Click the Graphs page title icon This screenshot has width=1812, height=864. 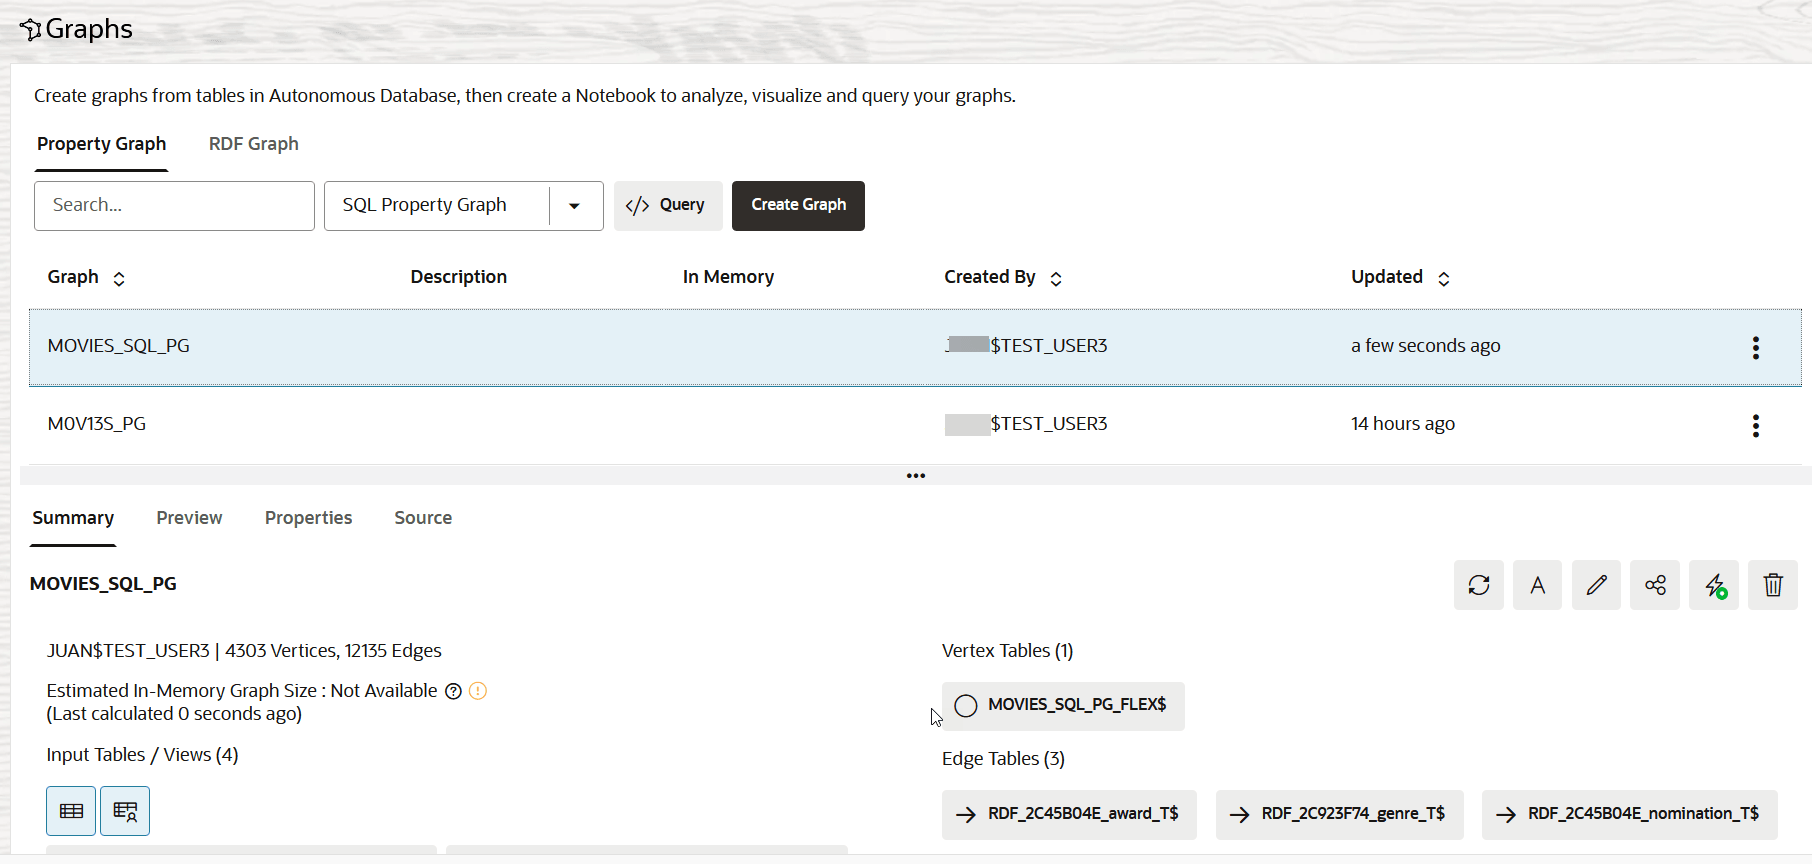pos(30,30)
